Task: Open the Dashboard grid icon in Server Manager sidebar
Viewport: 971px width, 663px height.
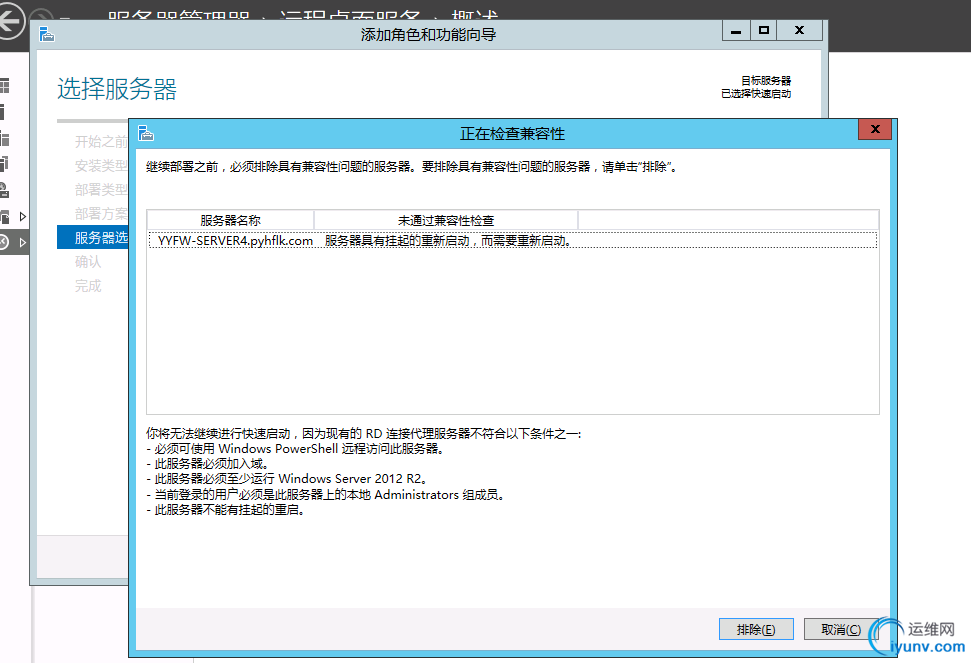Action: [4, 85]
